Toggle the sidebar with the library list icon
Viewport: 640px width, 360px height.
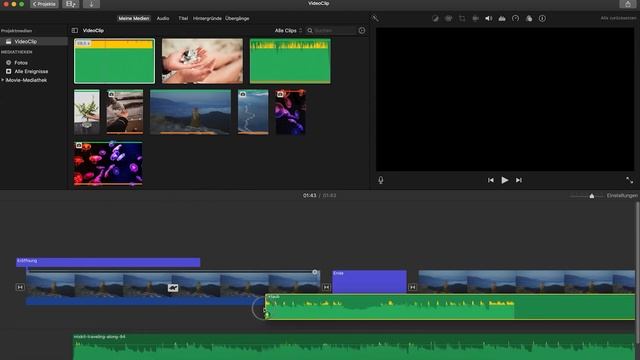[75, 31]
